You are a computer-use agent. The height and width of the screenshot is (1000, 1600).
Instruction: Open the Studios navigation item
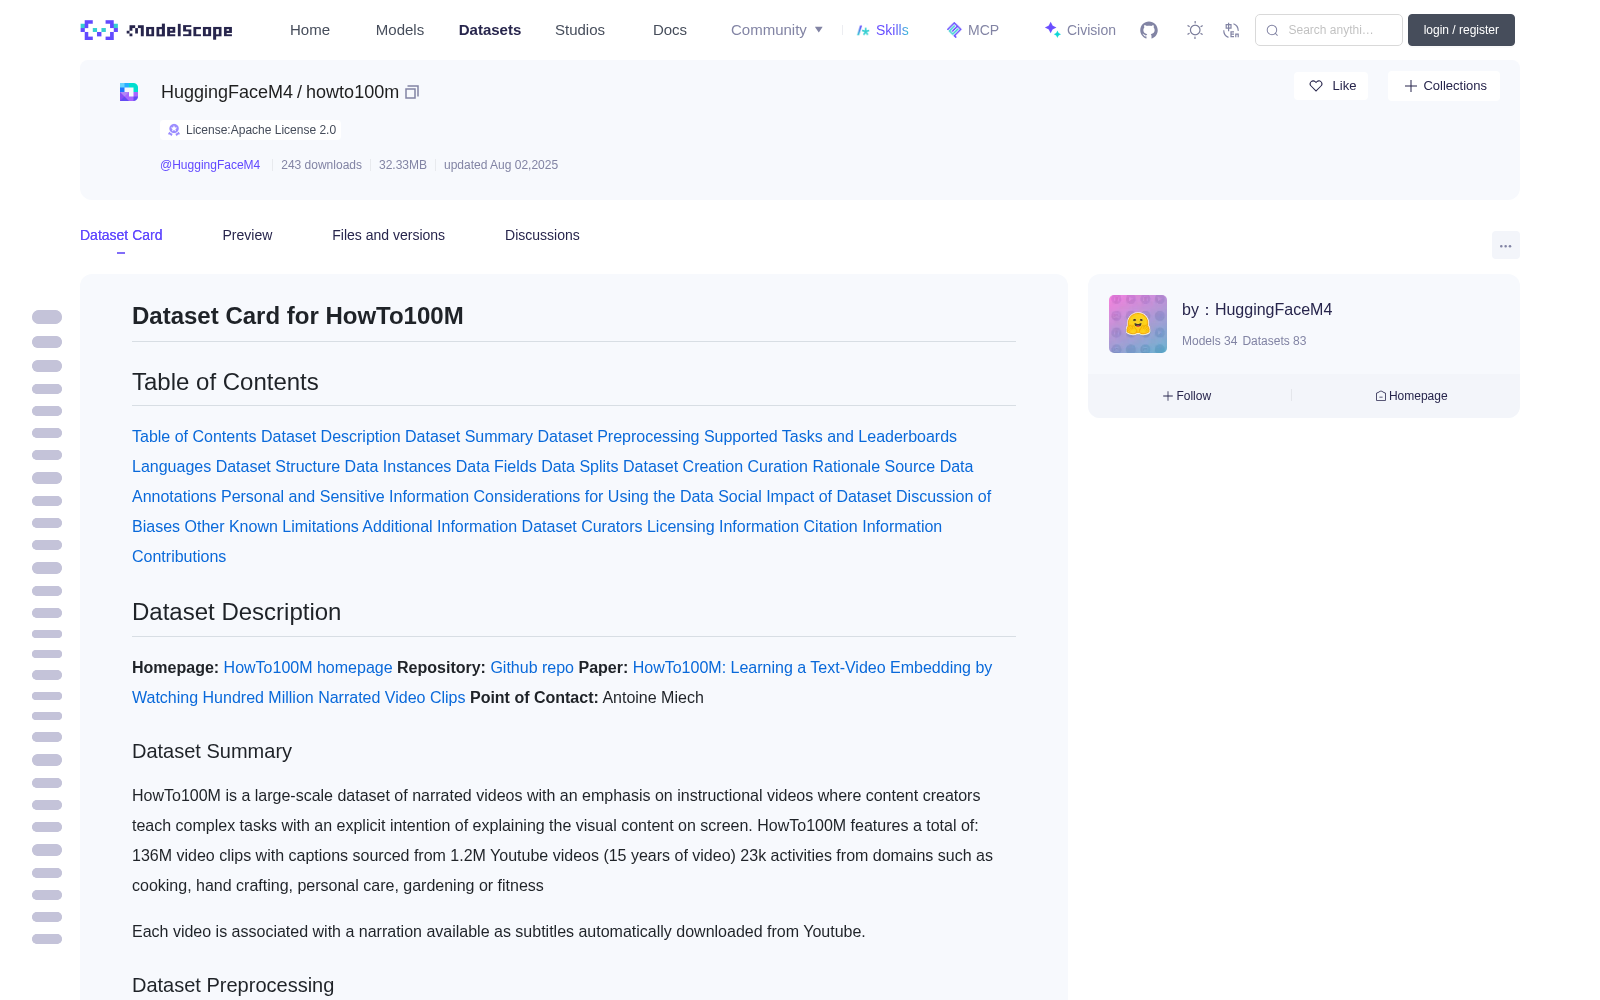click(x=580, y=30)
